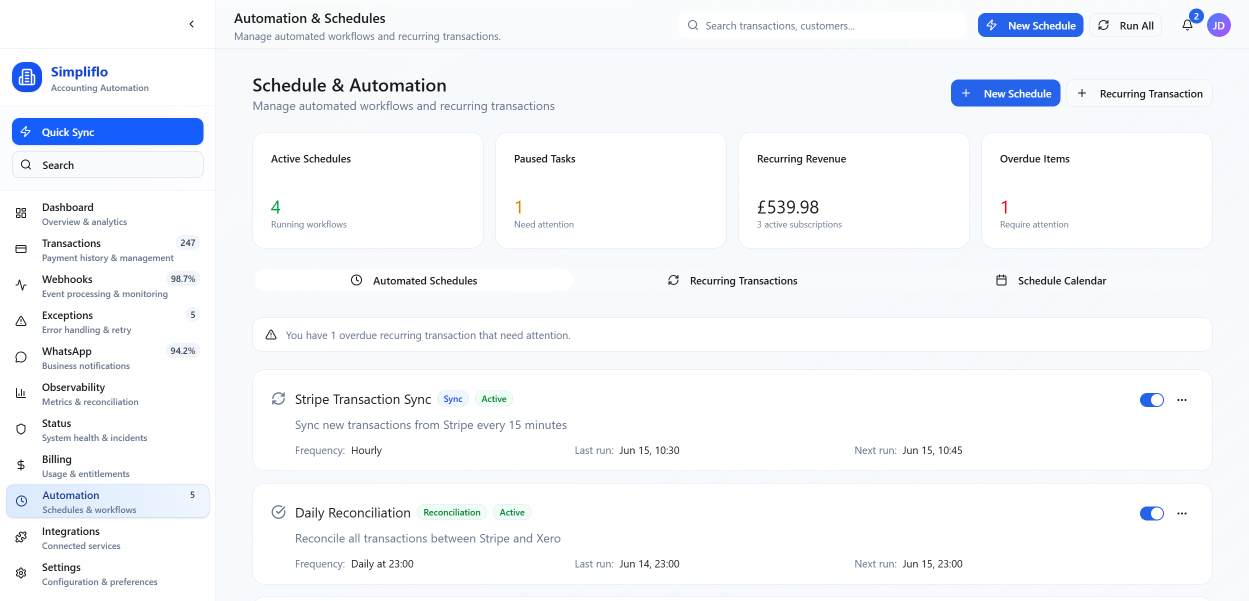
Task: Open the Schedule Calendar tab
Action: [x=1050, y=281]
